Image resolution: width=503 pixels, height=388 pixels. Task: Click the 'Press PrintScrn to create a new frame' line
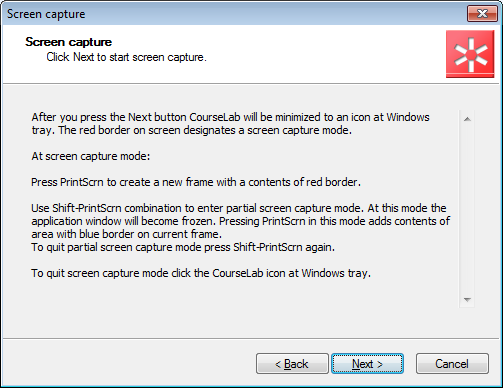pyautogui.click(x=196, y=182)
